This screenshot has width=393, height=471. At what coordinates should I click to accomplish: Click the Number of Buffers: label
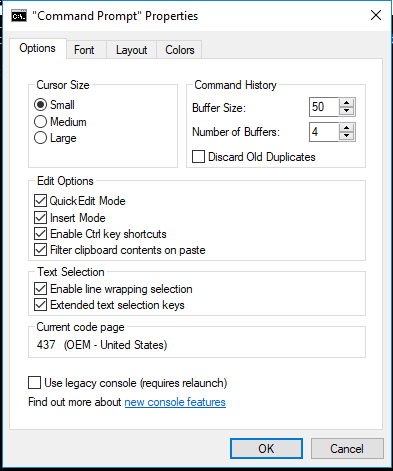pos(236,132)
